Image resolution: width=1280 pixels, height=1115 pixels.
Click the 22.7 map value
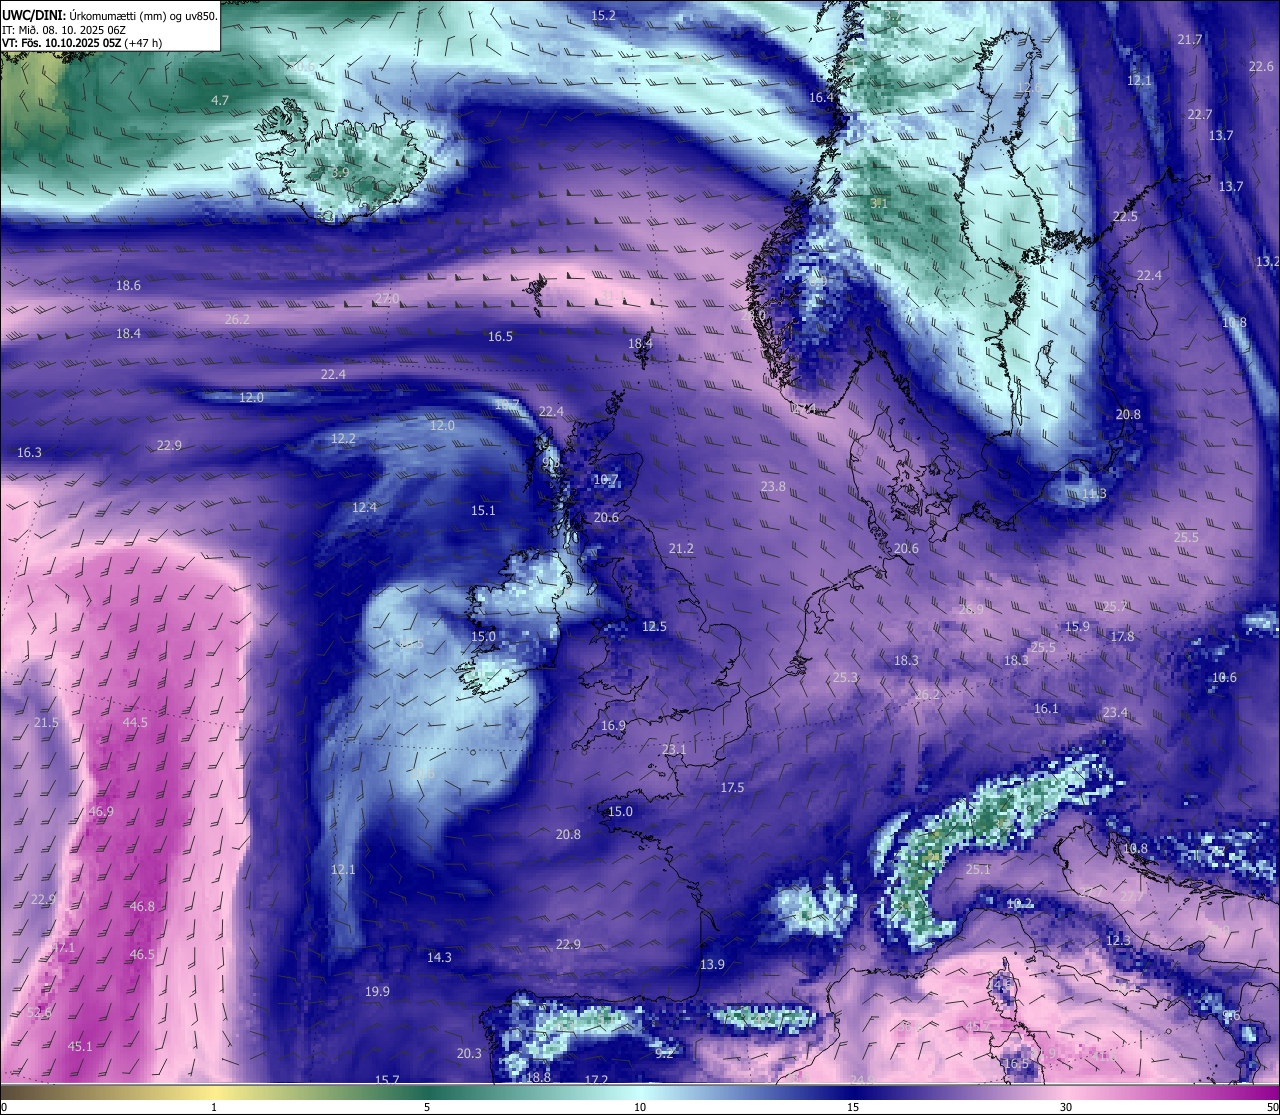coord(1200,114)
